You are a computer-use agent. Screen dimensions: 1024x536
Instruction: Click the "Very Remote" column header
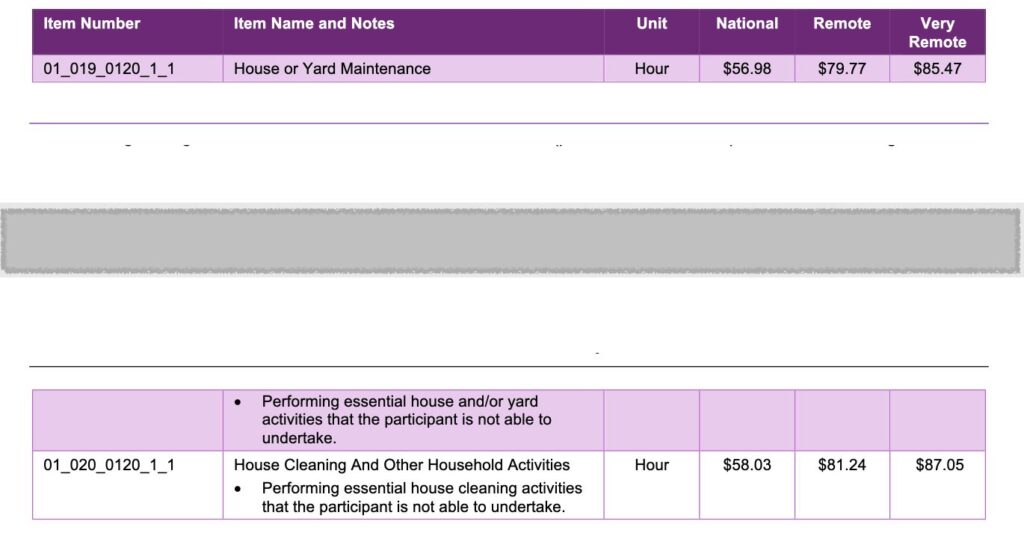[x=937, y=32]
